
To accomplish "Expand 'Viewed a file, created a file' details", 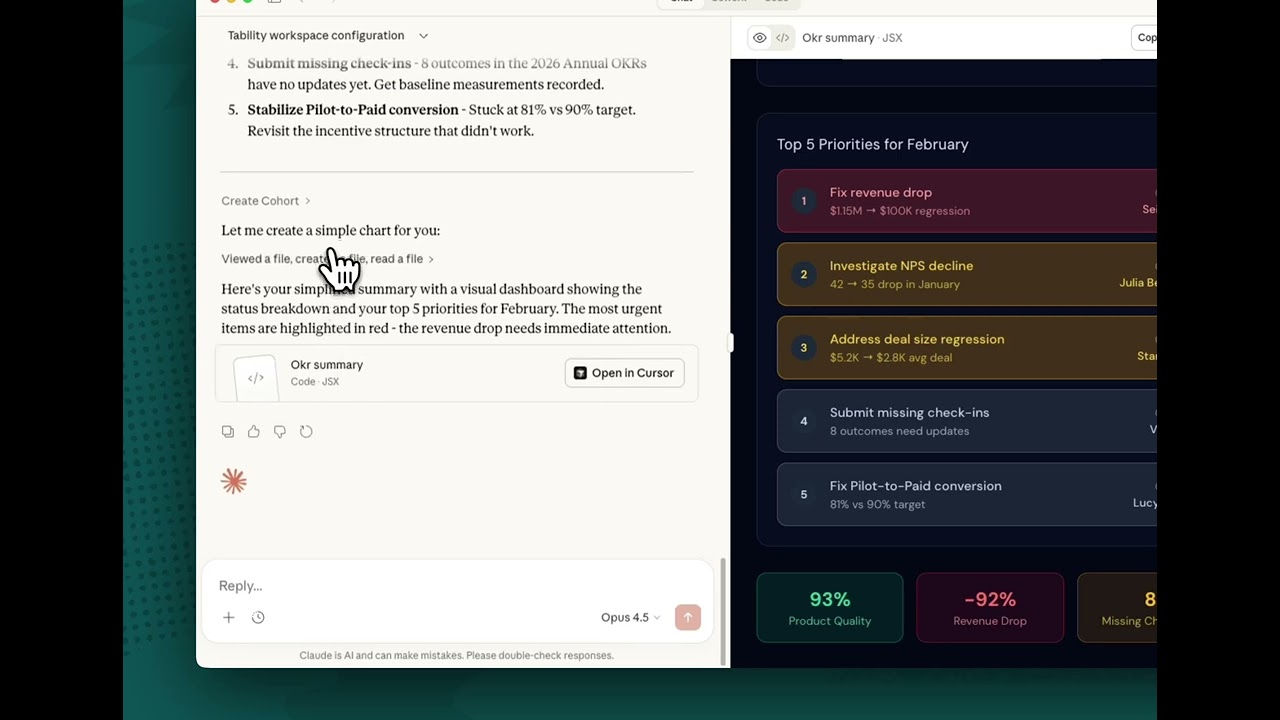I will [x=327, y=259].
